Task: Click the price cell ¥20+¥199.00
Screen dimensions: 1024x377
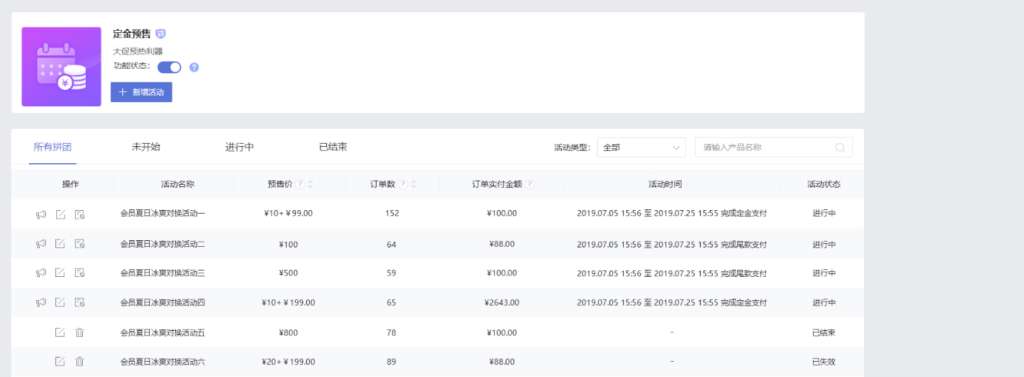Action: (288, 361)
